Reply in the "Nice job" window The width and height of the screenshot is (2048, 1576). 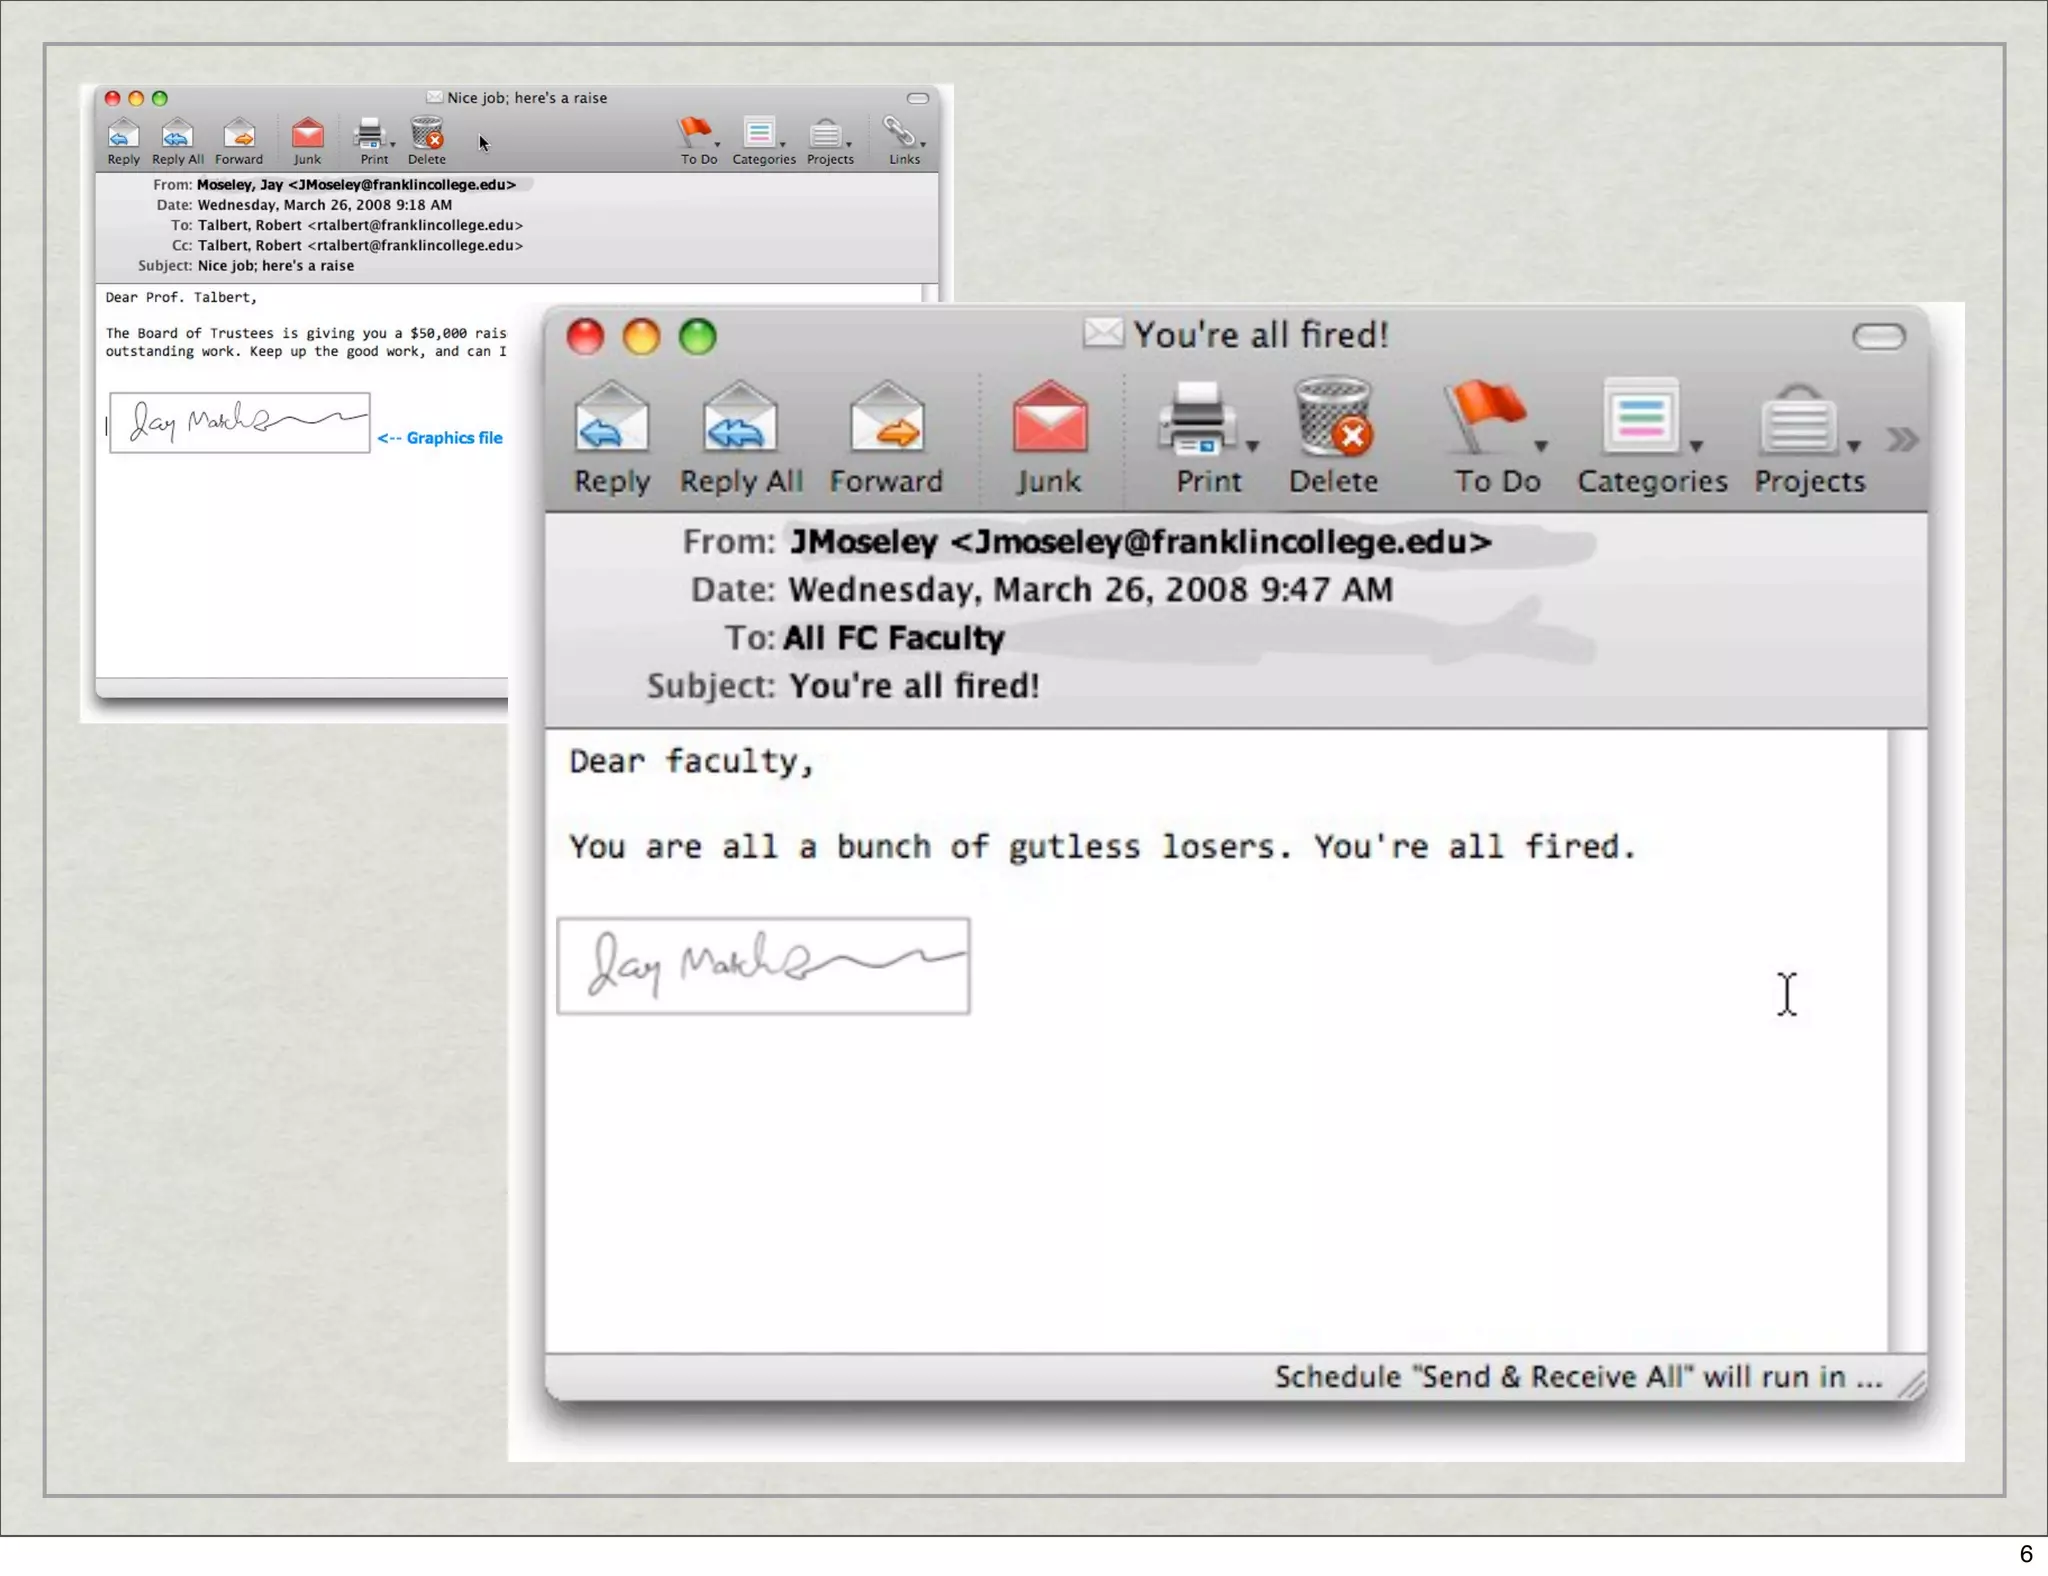(x=123, y=141)
